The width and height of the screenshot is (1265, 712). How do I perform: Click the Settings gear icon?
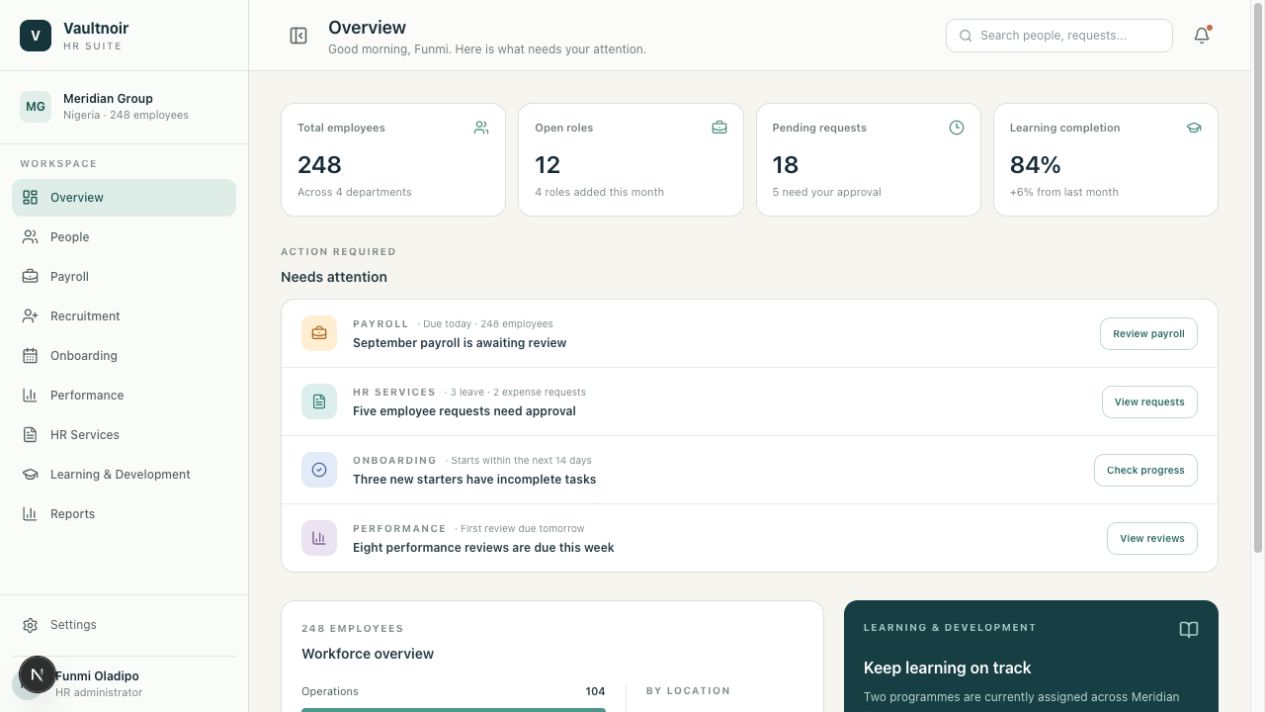click(30, 625)
